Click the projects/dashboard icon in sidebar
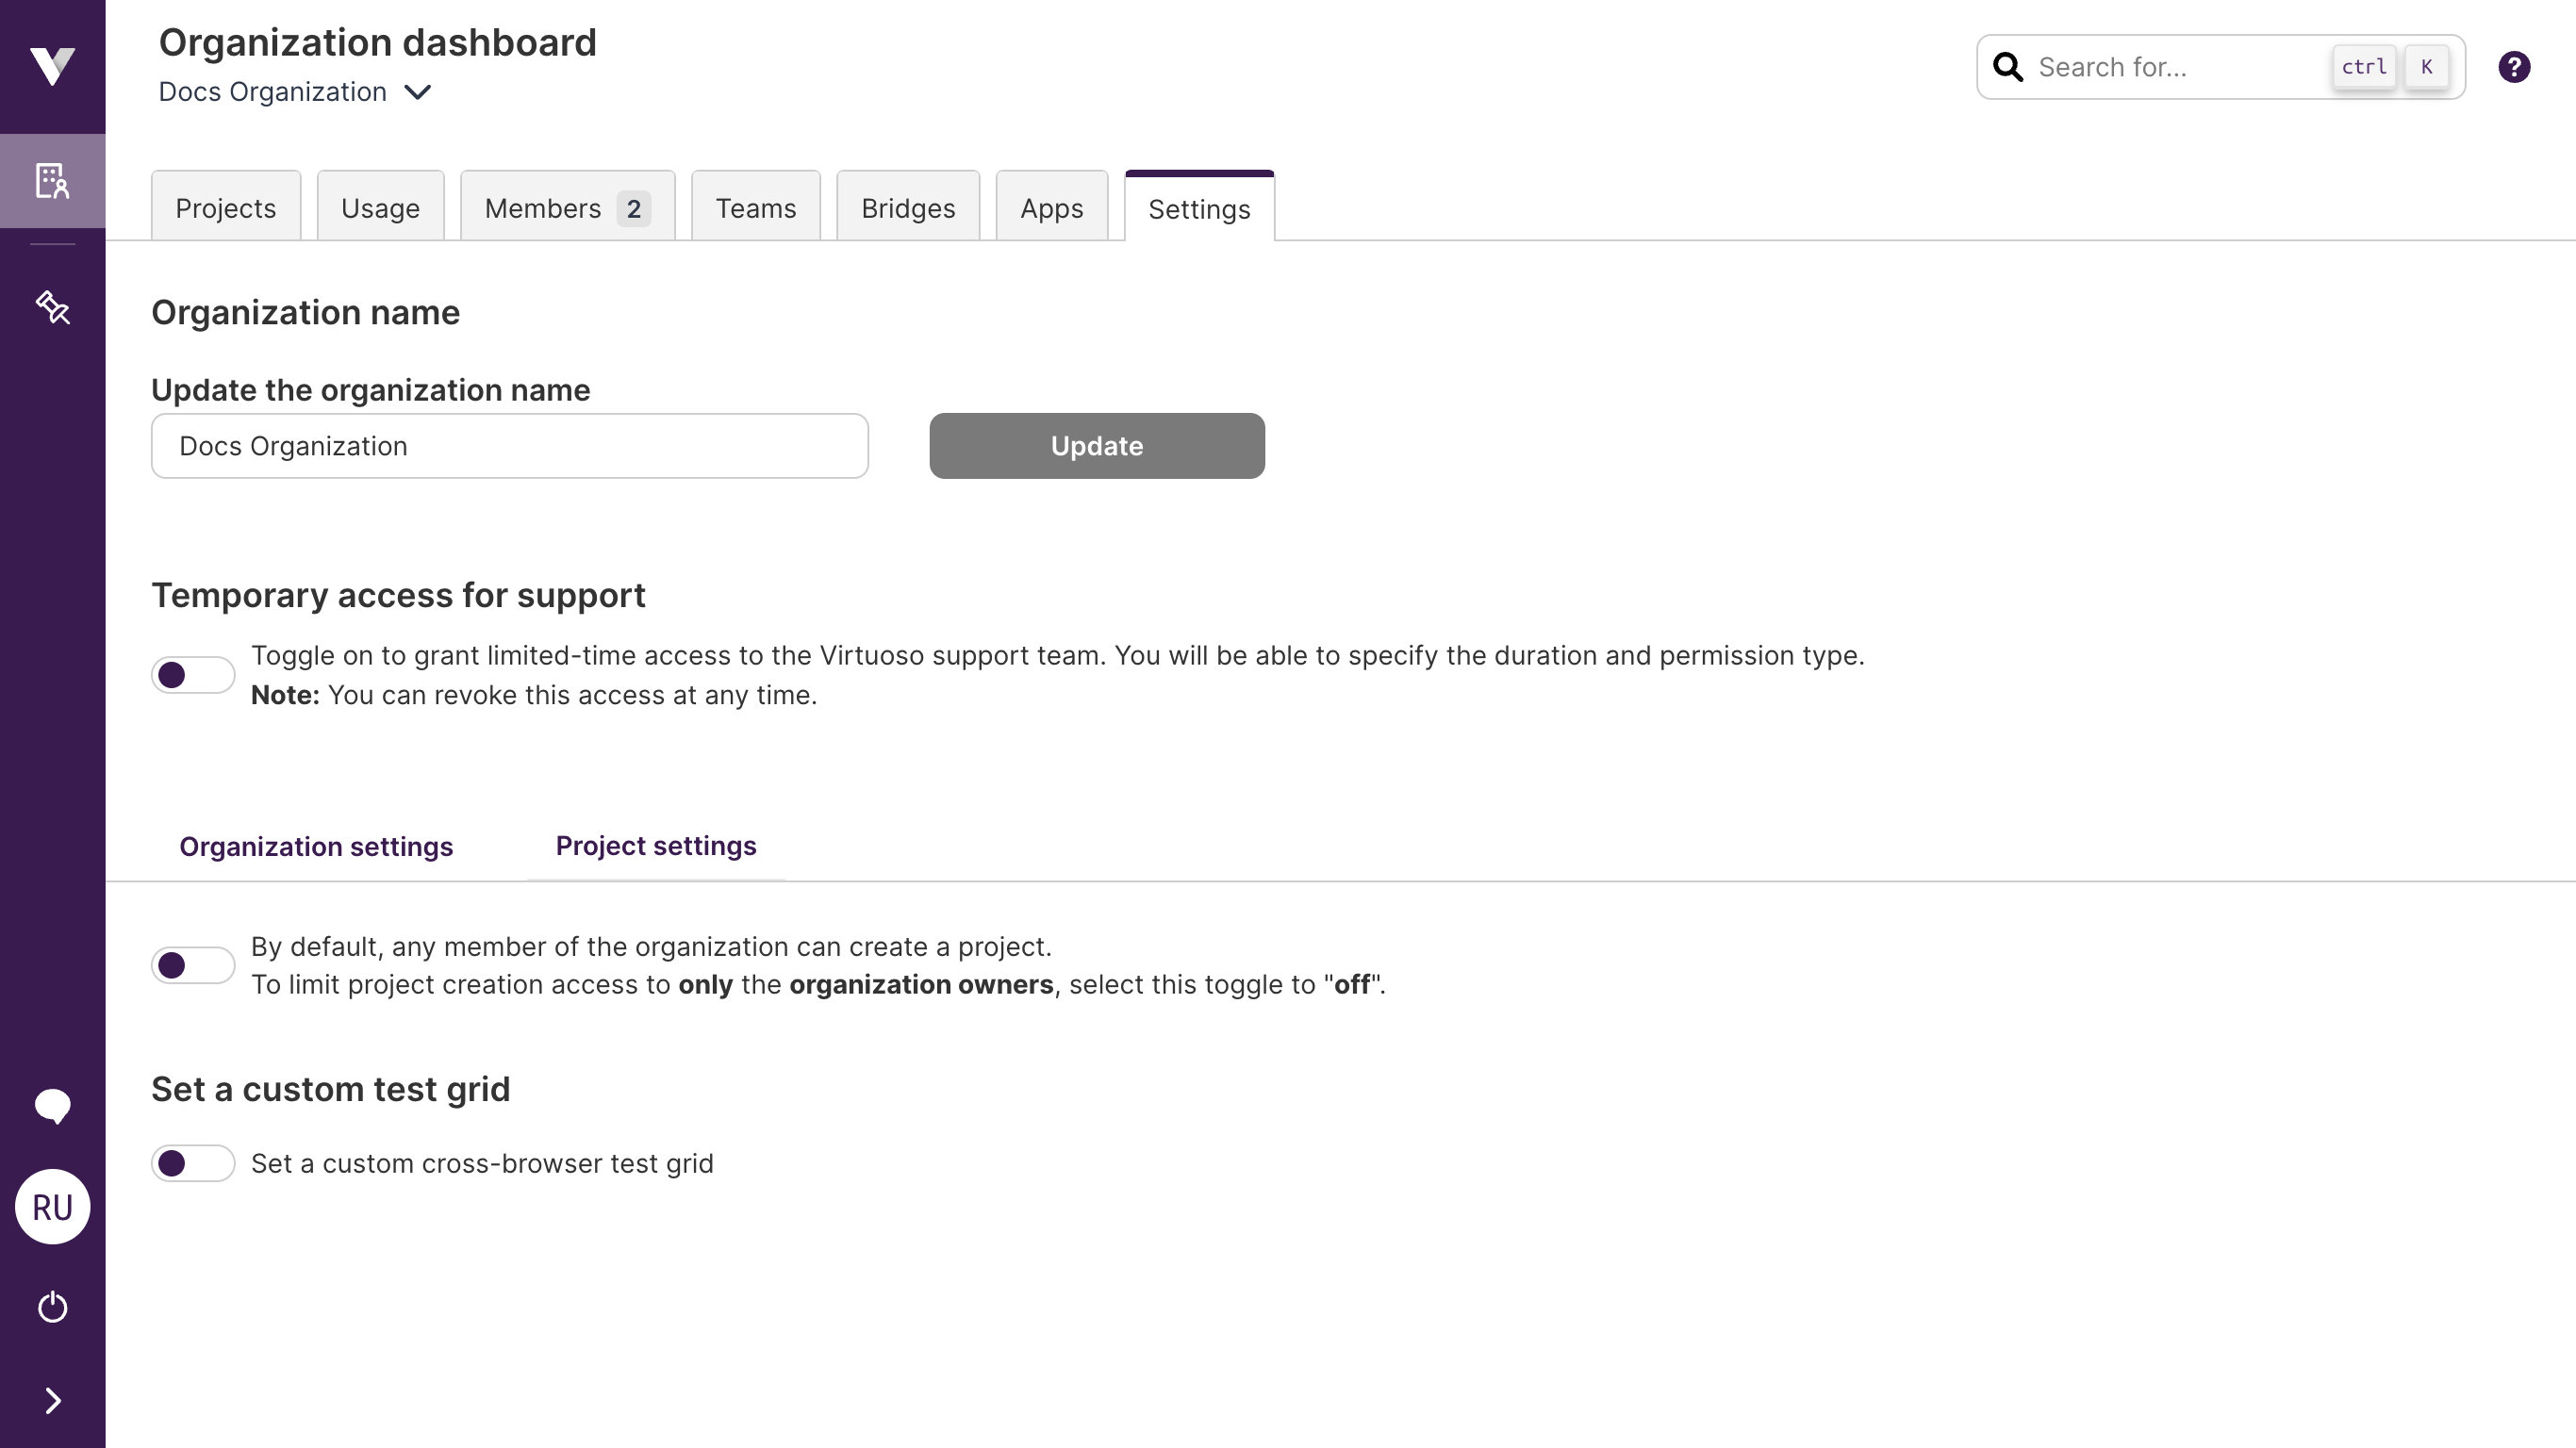Screen dimensions: 2576x1448 tap(53, 180)
